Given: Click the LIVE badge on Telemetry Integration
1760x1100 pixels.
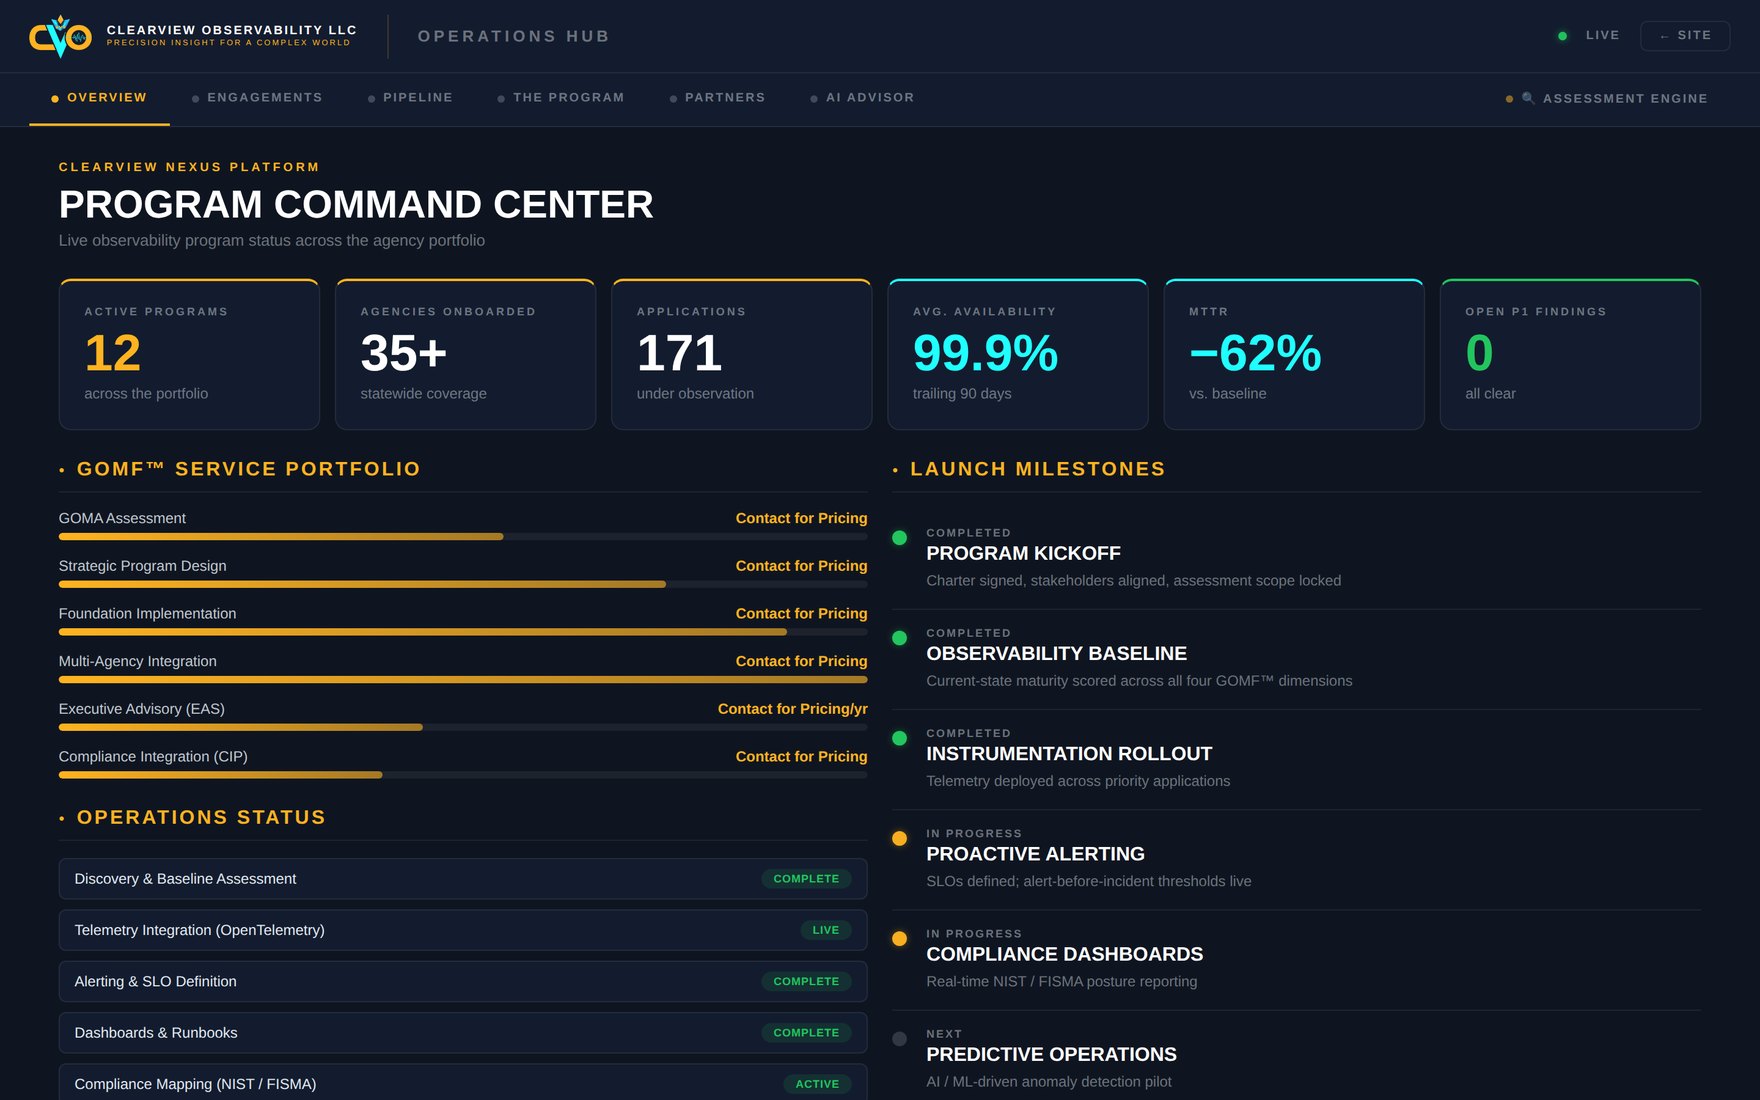Looking at the screenshot, I should coord(826,930).
